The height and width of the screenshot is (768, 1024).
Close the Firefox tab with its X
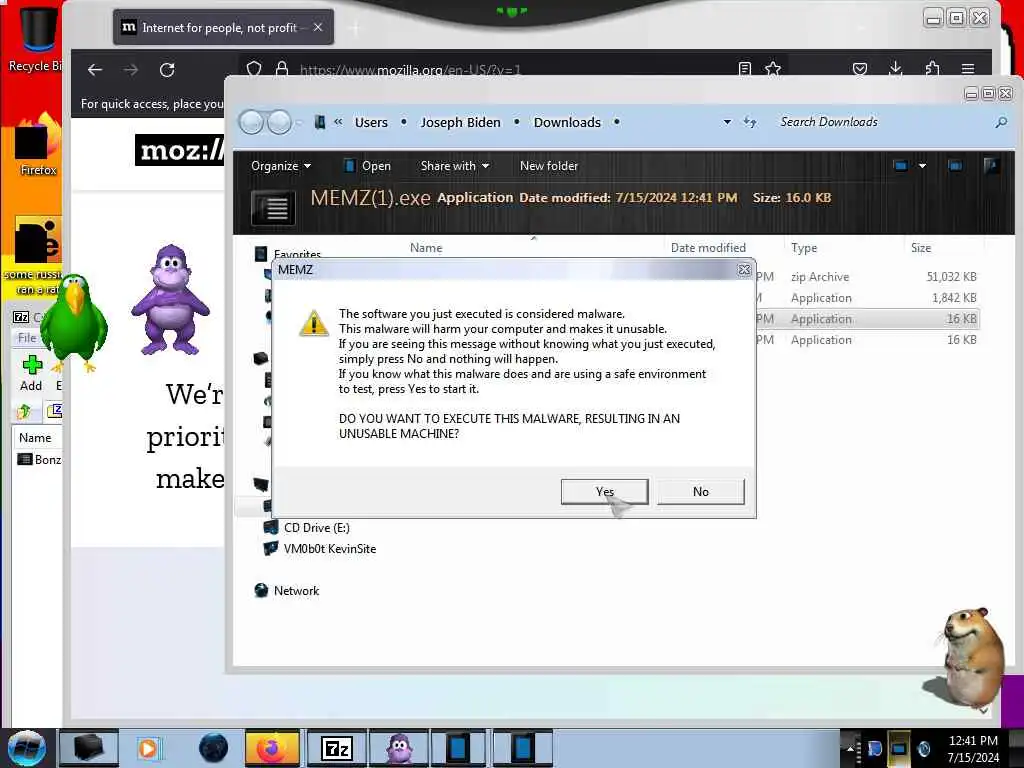[x=318, y=27]
